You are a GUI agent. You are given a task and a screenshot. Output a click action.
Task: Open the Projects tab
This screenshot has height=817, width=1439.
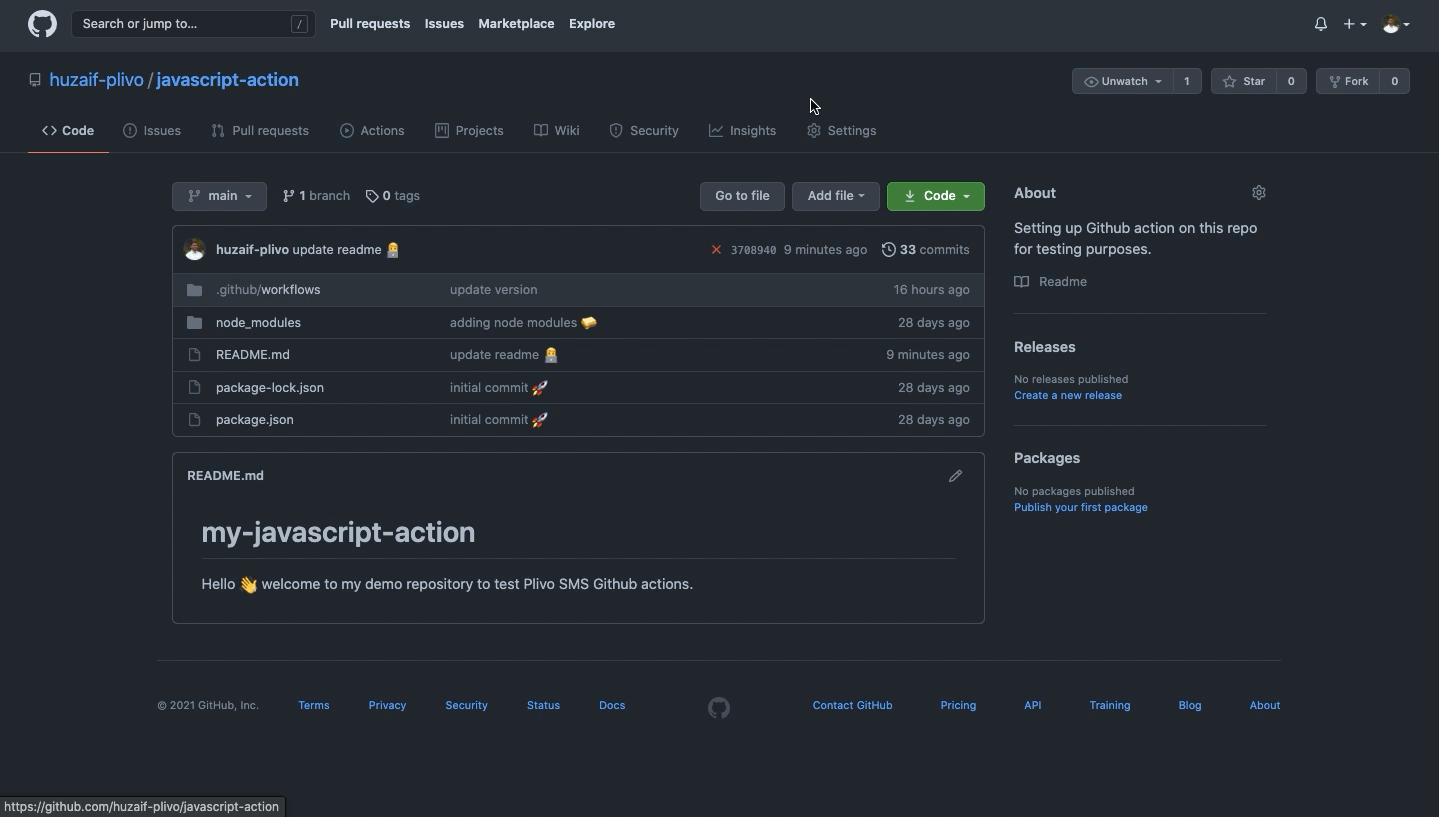click(469, 131)
